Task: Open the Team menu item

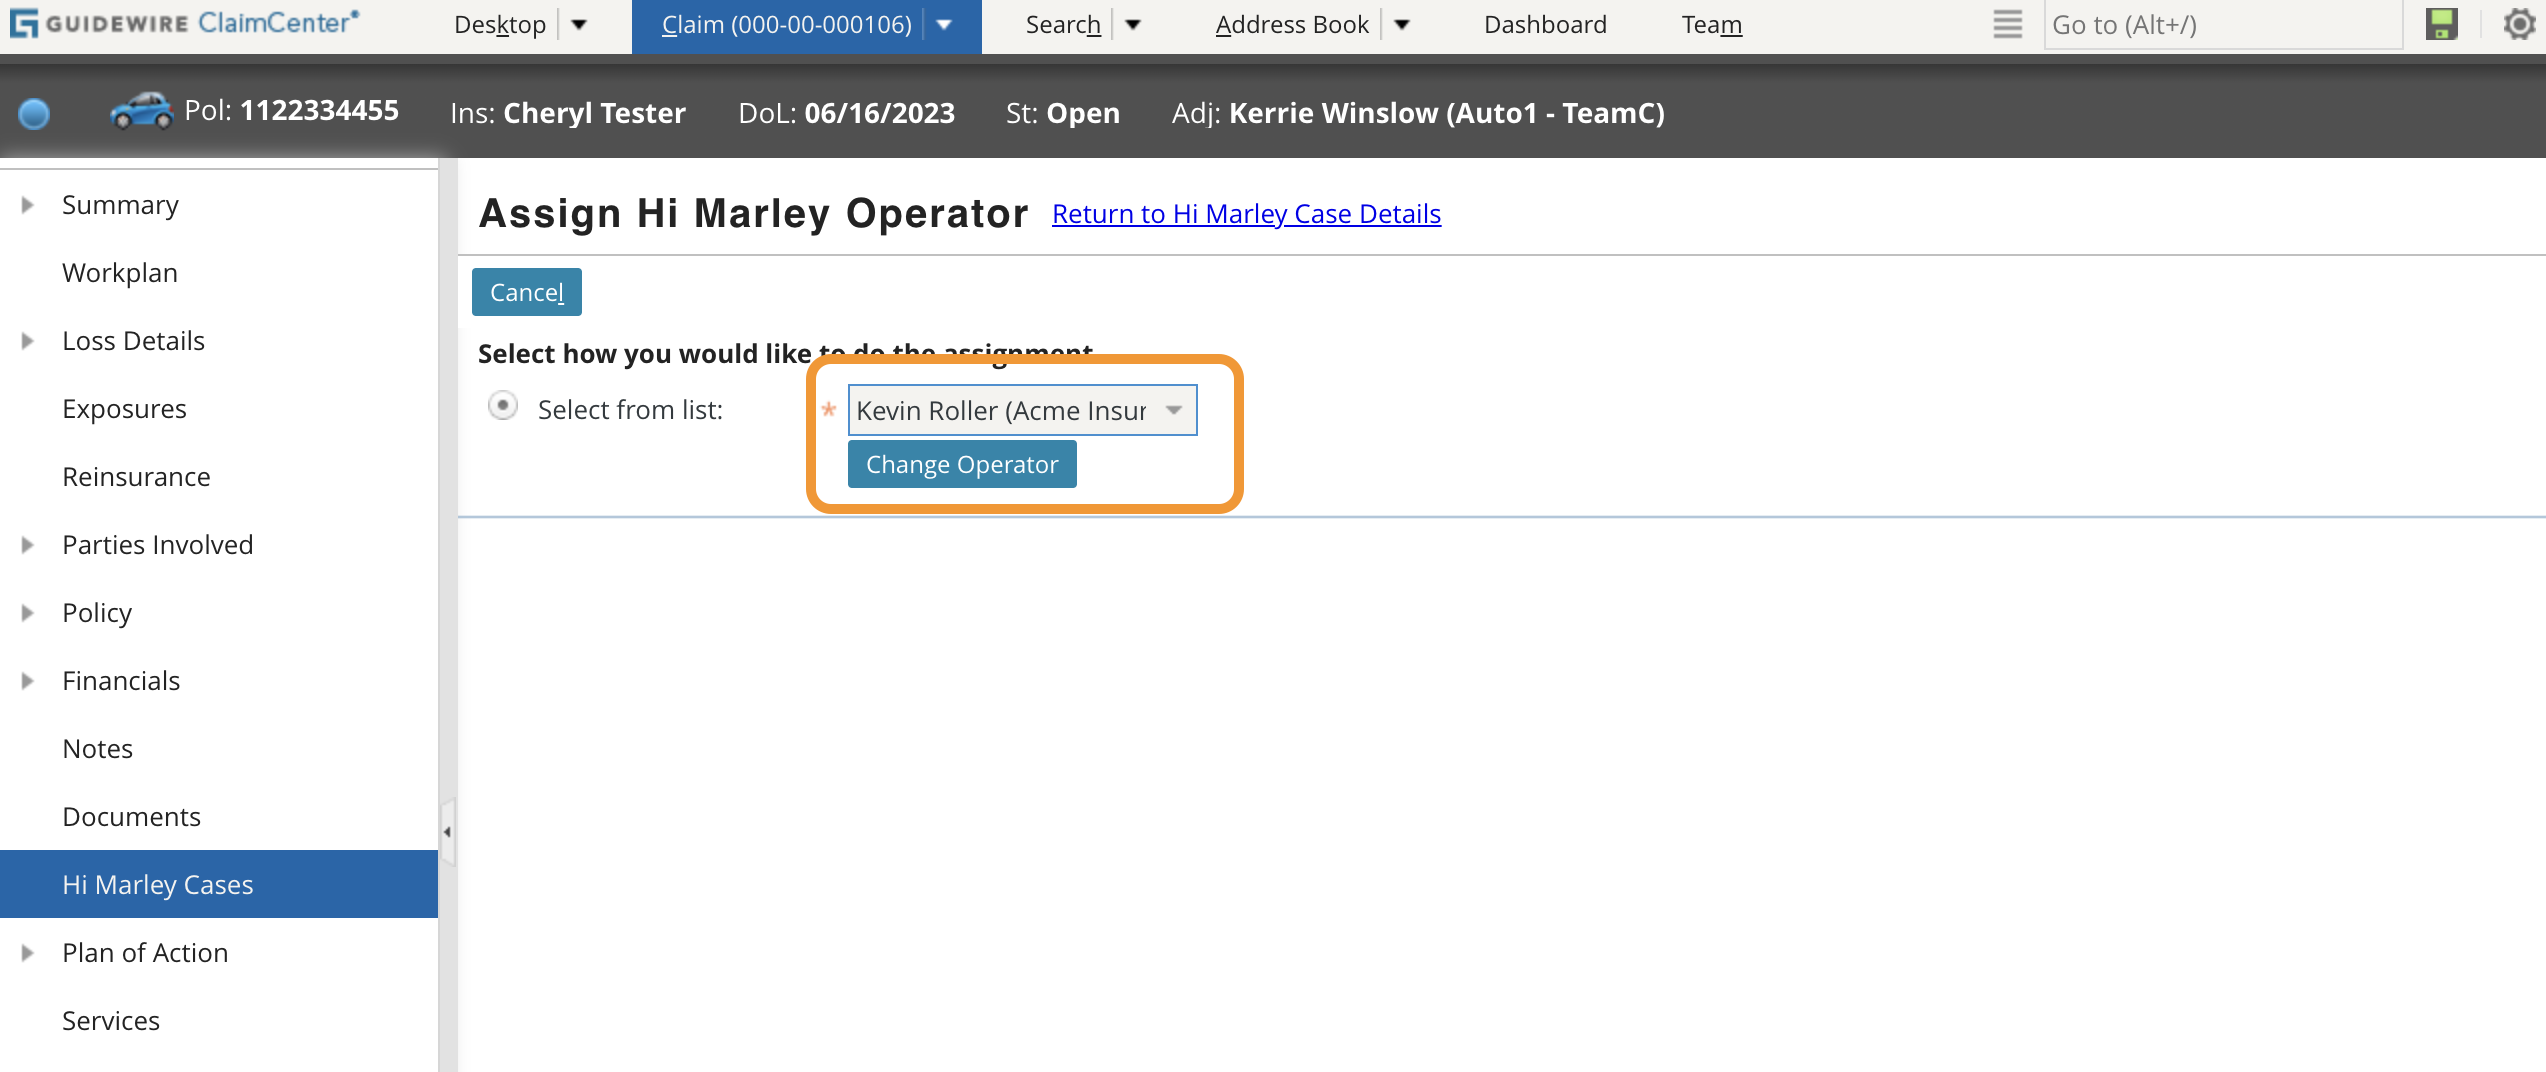Action: pos(1712,24)
